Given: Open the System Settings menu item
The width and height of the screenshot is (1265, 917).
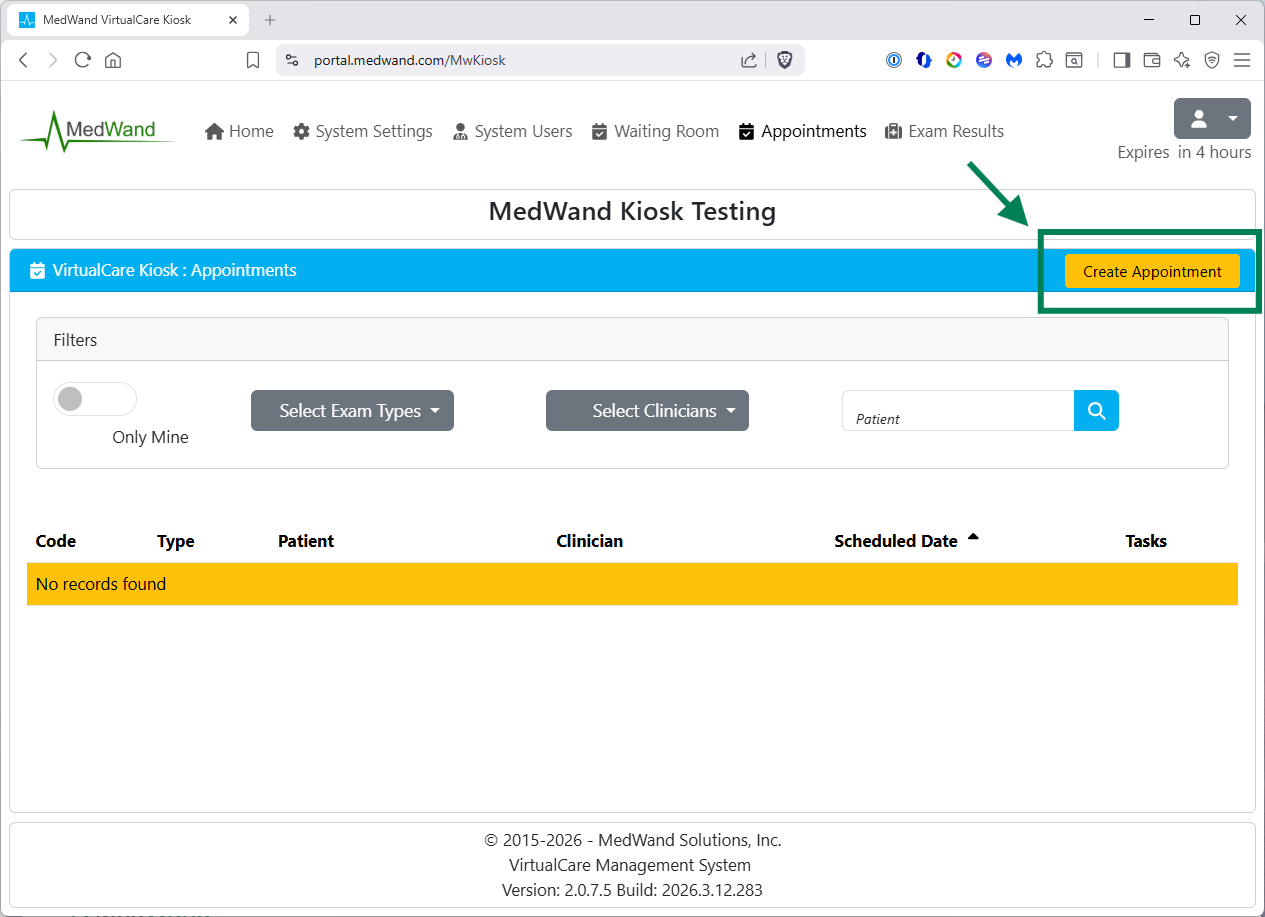Looking at the screenshot, I should tap(363, 131).
